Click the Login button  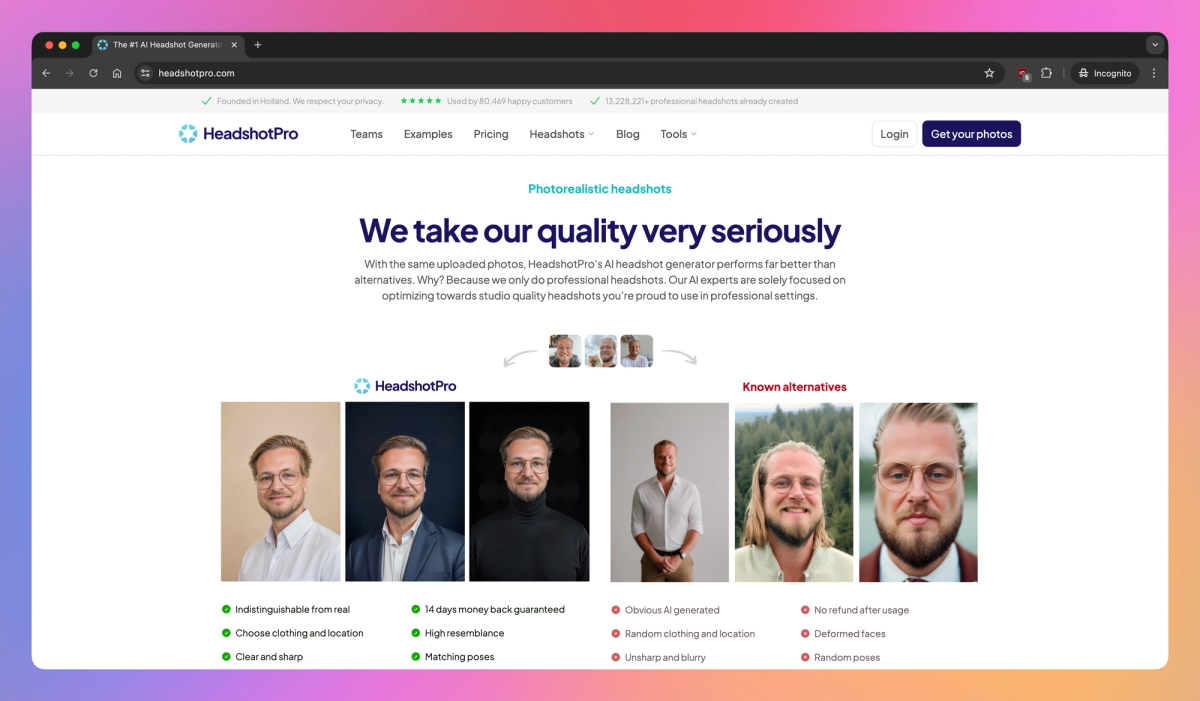894,134
